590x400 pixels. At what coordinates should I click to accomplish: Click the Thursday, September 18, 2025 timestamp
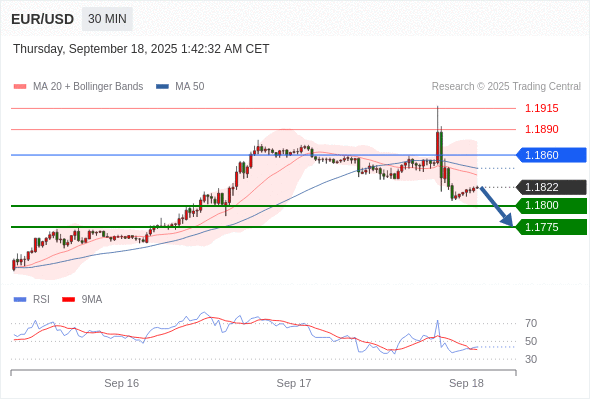click(x=141, y=49)
